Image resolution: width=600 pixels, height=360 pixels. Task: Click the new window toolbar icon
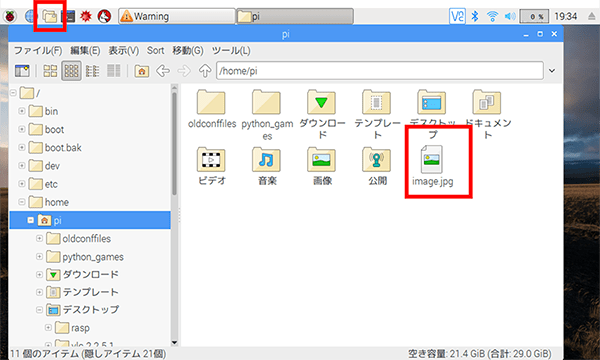tap(22, 71)
